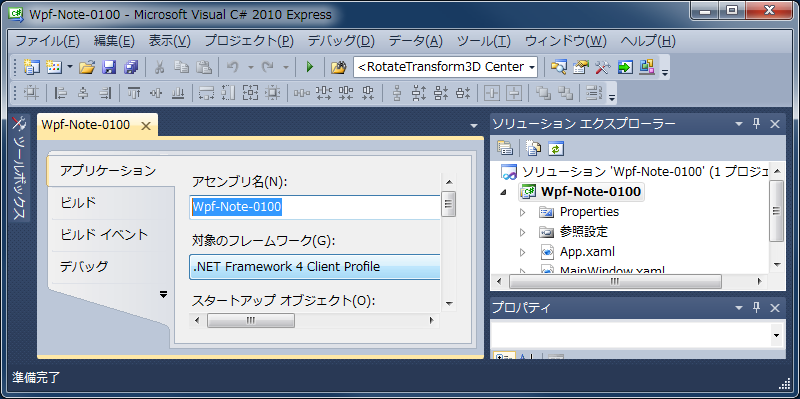800x399 pixels.
Task: Click the Align Lefts layout icon
Action: pos(61,93)
